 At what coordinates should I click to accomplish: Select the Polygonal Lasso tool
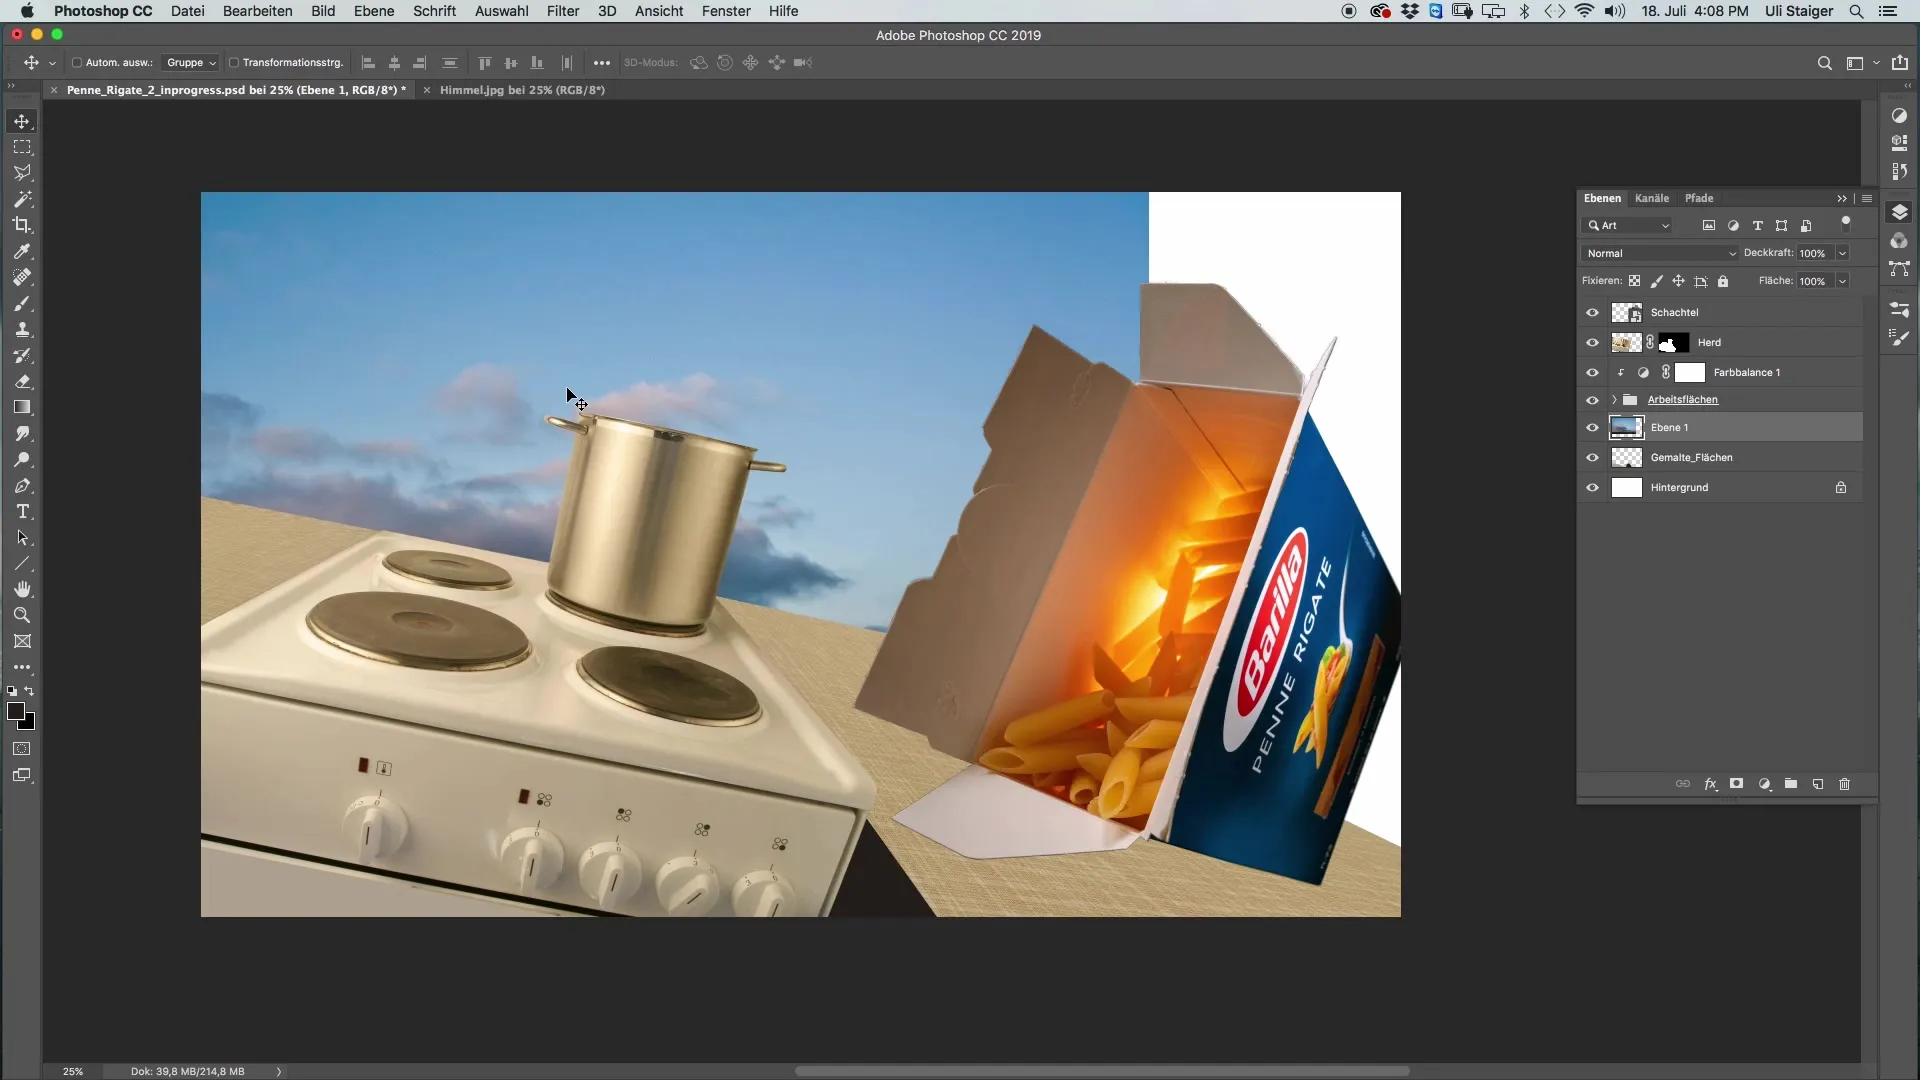coord(22,173)
